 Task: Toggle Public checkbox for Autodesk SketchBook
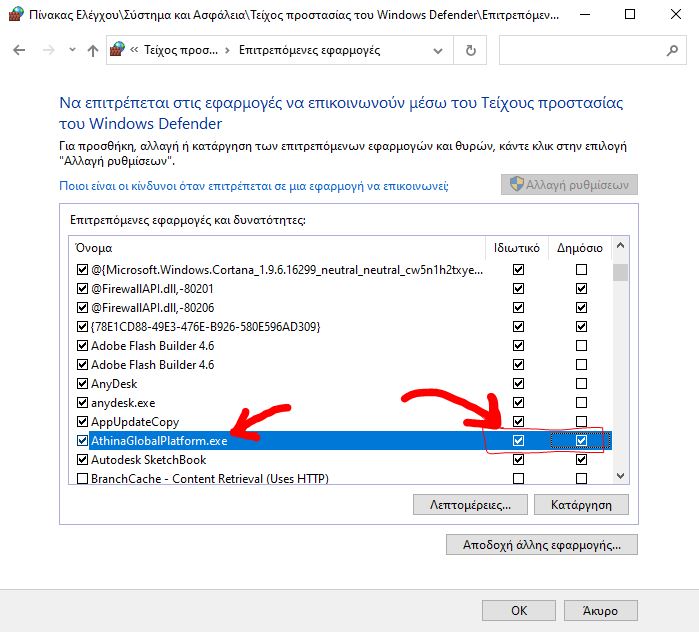coord(581,460)
